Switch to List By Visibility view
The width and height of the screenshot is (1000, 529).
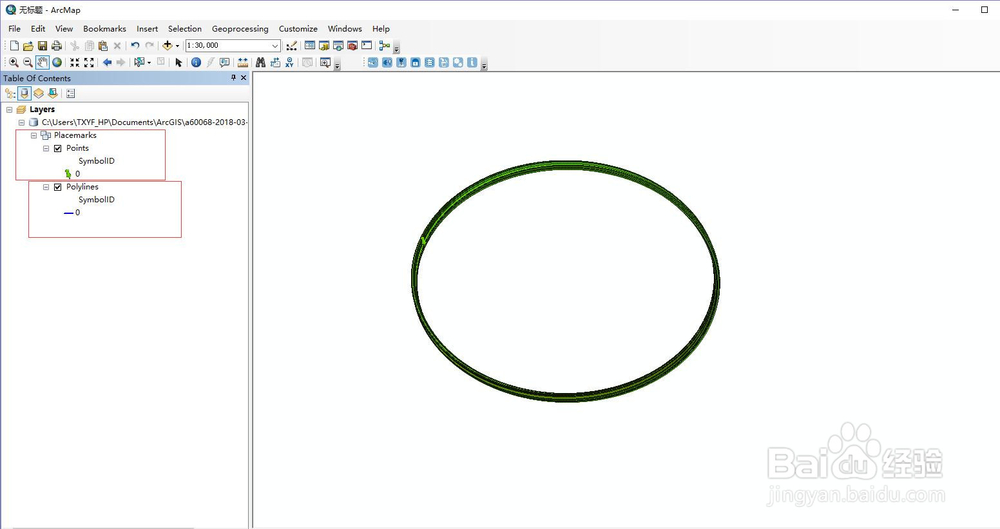38,94
